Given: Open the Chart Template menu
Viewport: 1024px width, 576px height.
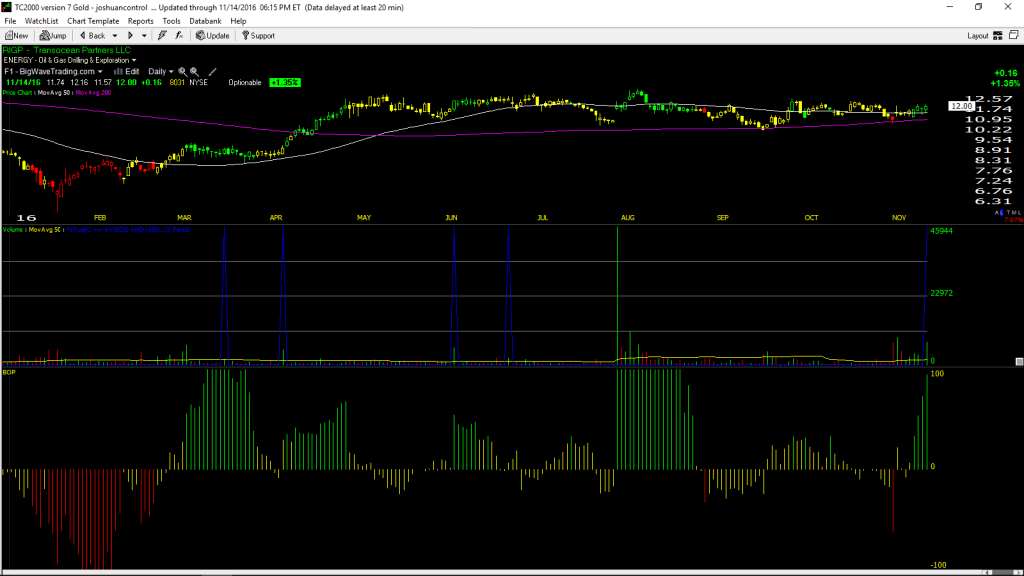Looking at the screenshot, I should click(93, 21).
